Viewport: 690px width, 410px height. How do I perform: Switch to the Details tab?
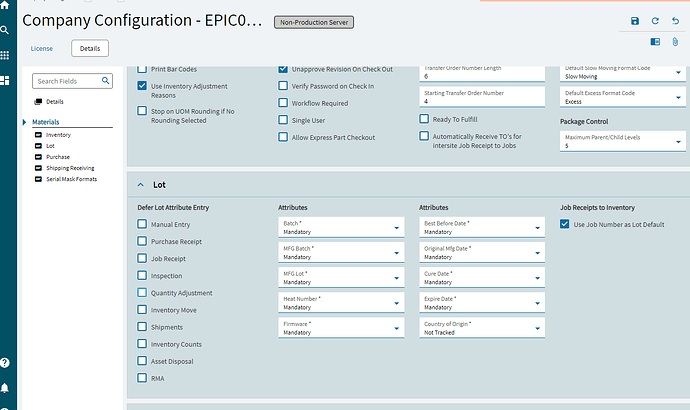tap(90, 48)
